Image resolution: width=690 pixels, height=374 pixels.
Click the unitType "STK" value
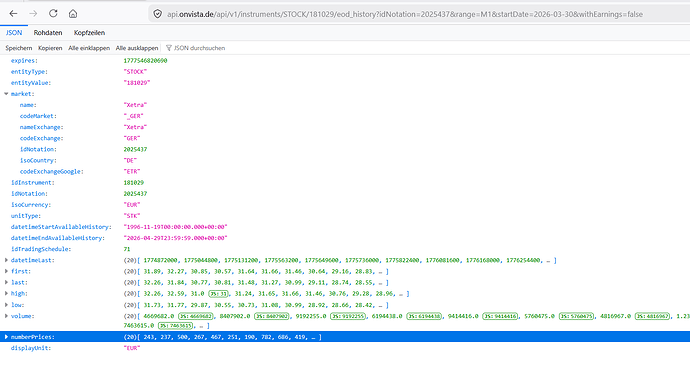tap(132, 216)
